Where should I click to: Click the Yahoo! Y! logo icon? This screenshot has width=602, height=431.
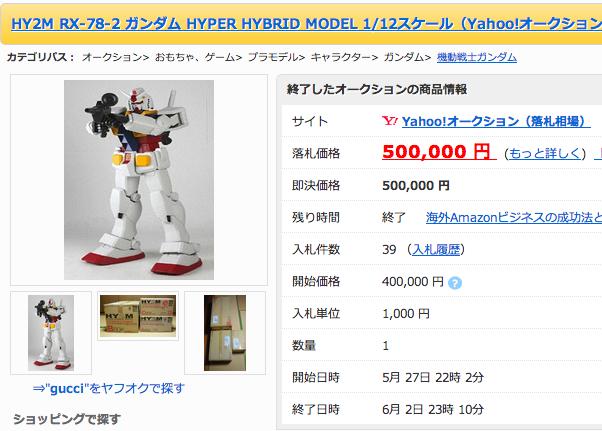click(x=390, y=121)
